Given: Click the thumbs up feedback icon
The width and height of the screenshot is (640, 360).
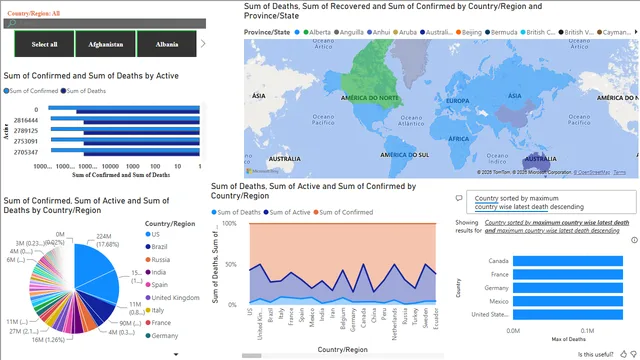Looking at the screenshot, I should [624, 354].
